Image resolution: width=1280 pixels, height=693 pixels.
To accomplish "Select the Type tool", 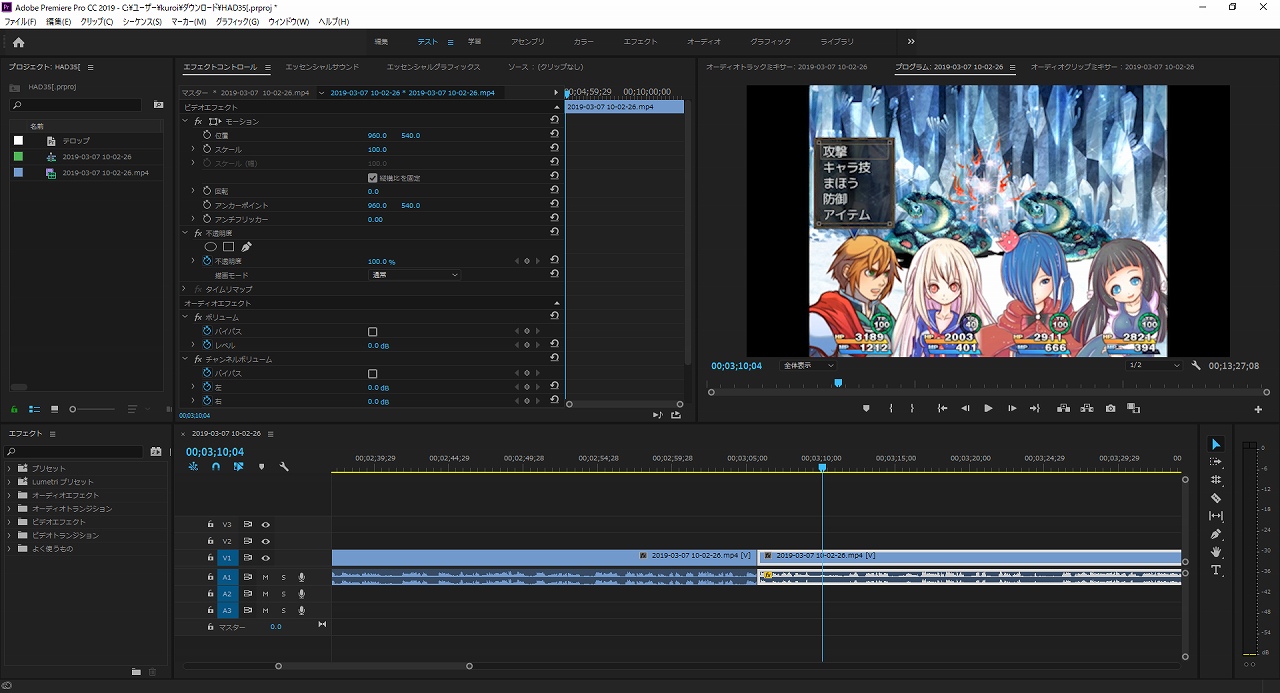I will pyautogui.click(x=1216, y=570).
